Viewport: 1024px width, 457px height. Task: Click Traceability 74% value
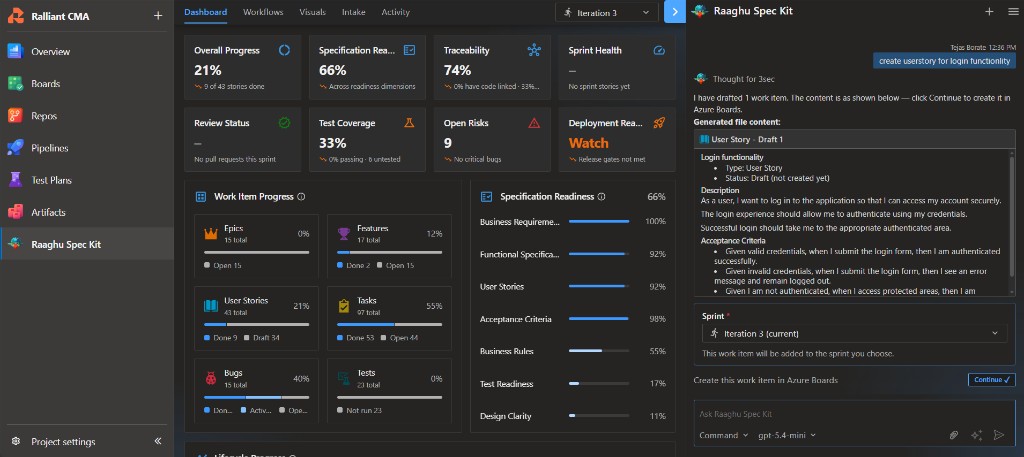(457, 70)
